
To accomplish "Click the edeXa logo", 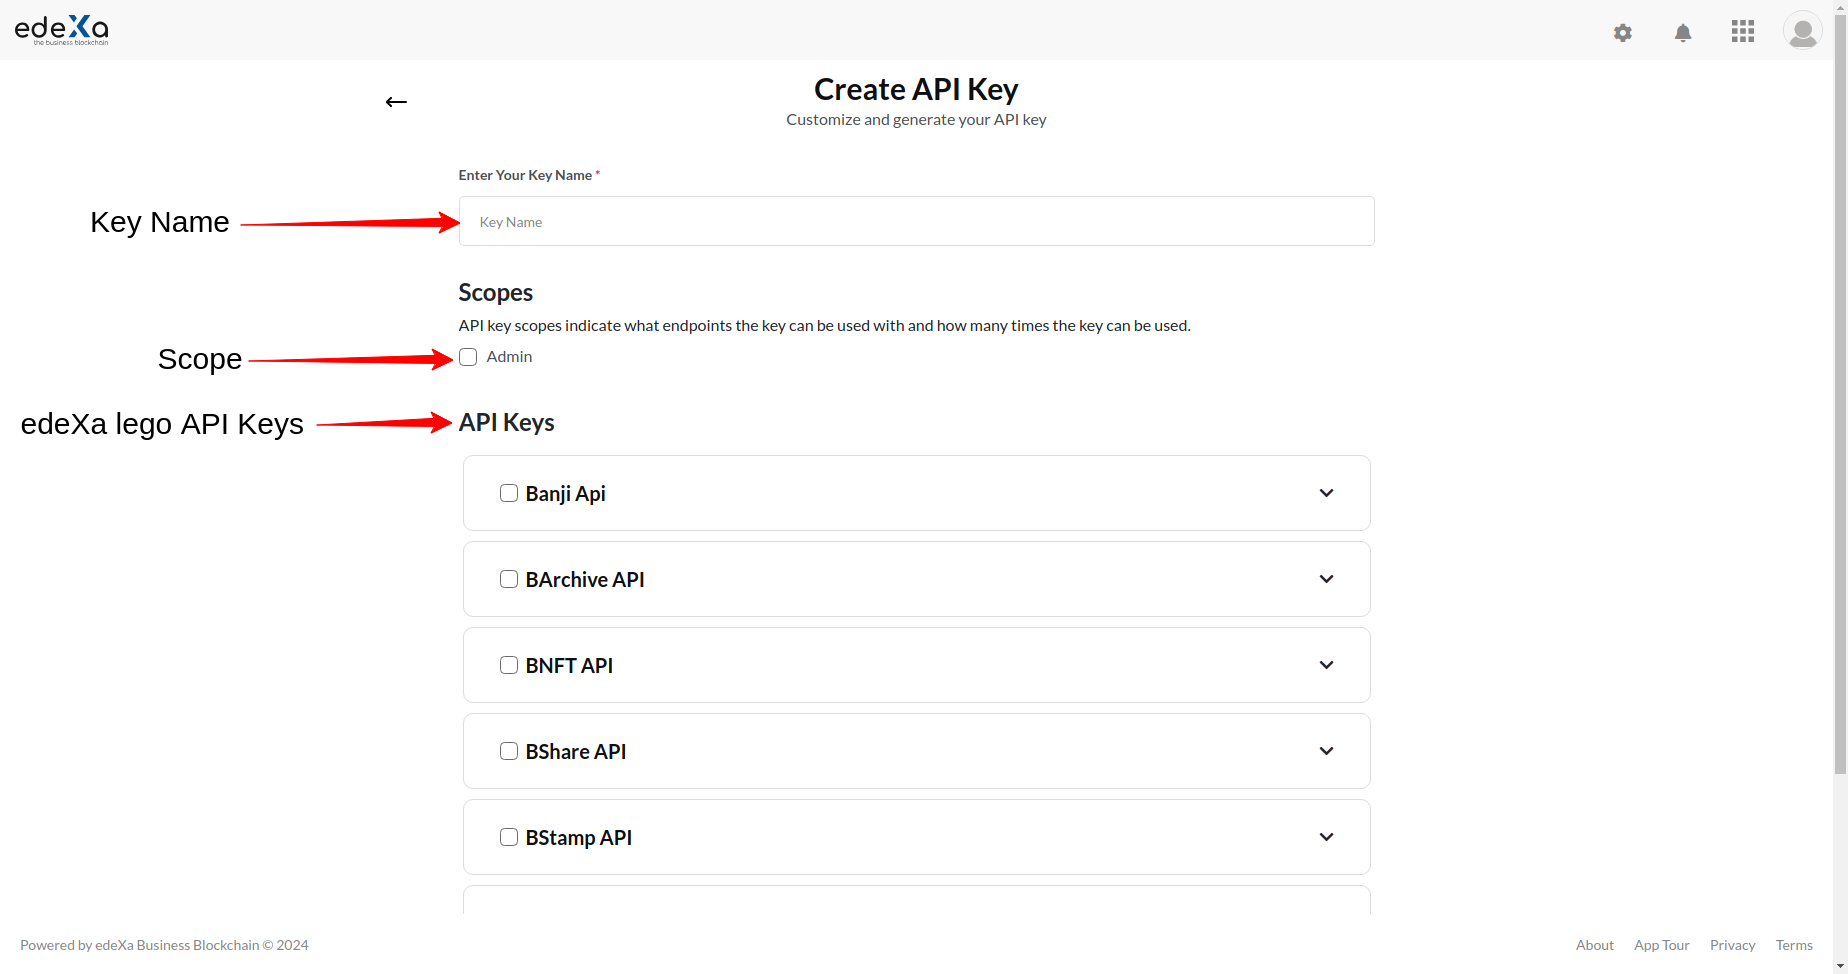I will click(62, 30).
